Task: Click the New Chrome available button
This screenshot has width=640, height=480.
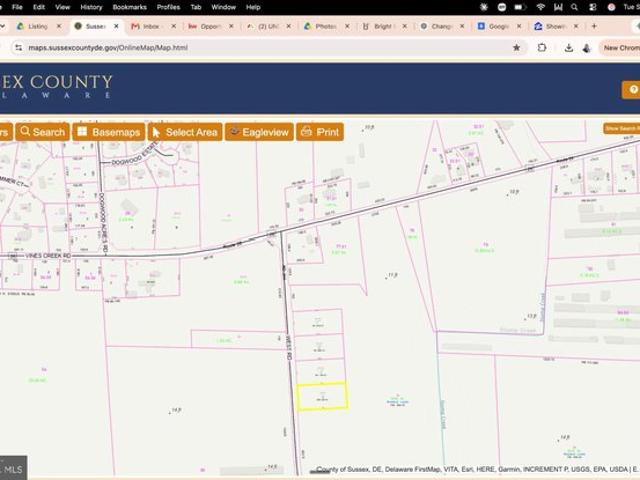Action: (x=620, y=48)
